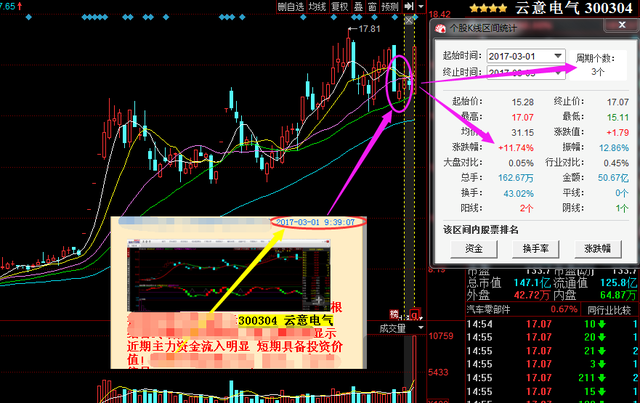Click the 147.1亿 总市值 value
Viewport: 640px width, 403px height.
532,283
